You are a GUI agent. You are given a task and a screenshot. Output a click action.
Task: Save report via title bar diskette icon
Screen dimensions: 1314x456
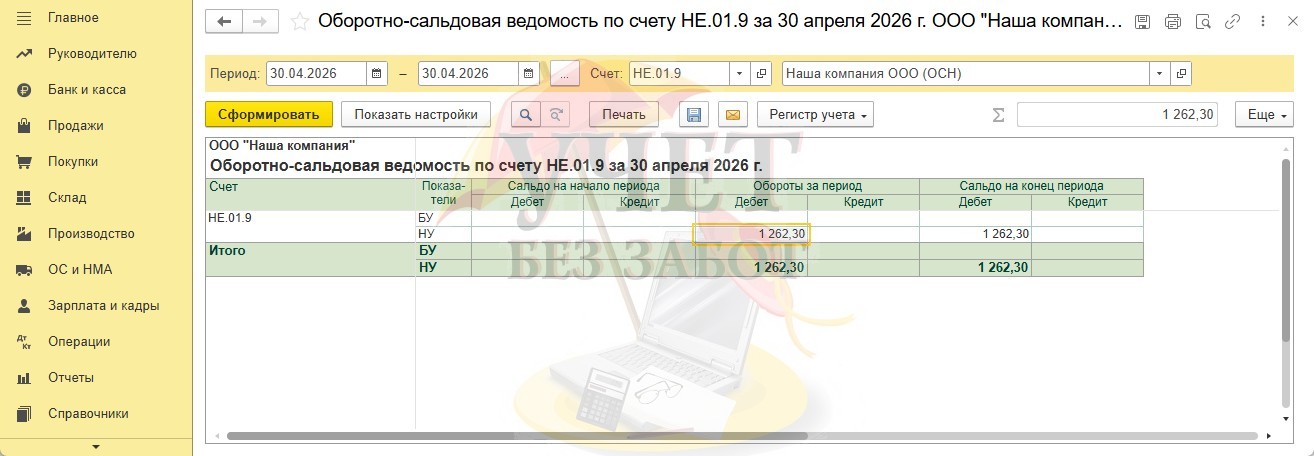click(1142, 21)
